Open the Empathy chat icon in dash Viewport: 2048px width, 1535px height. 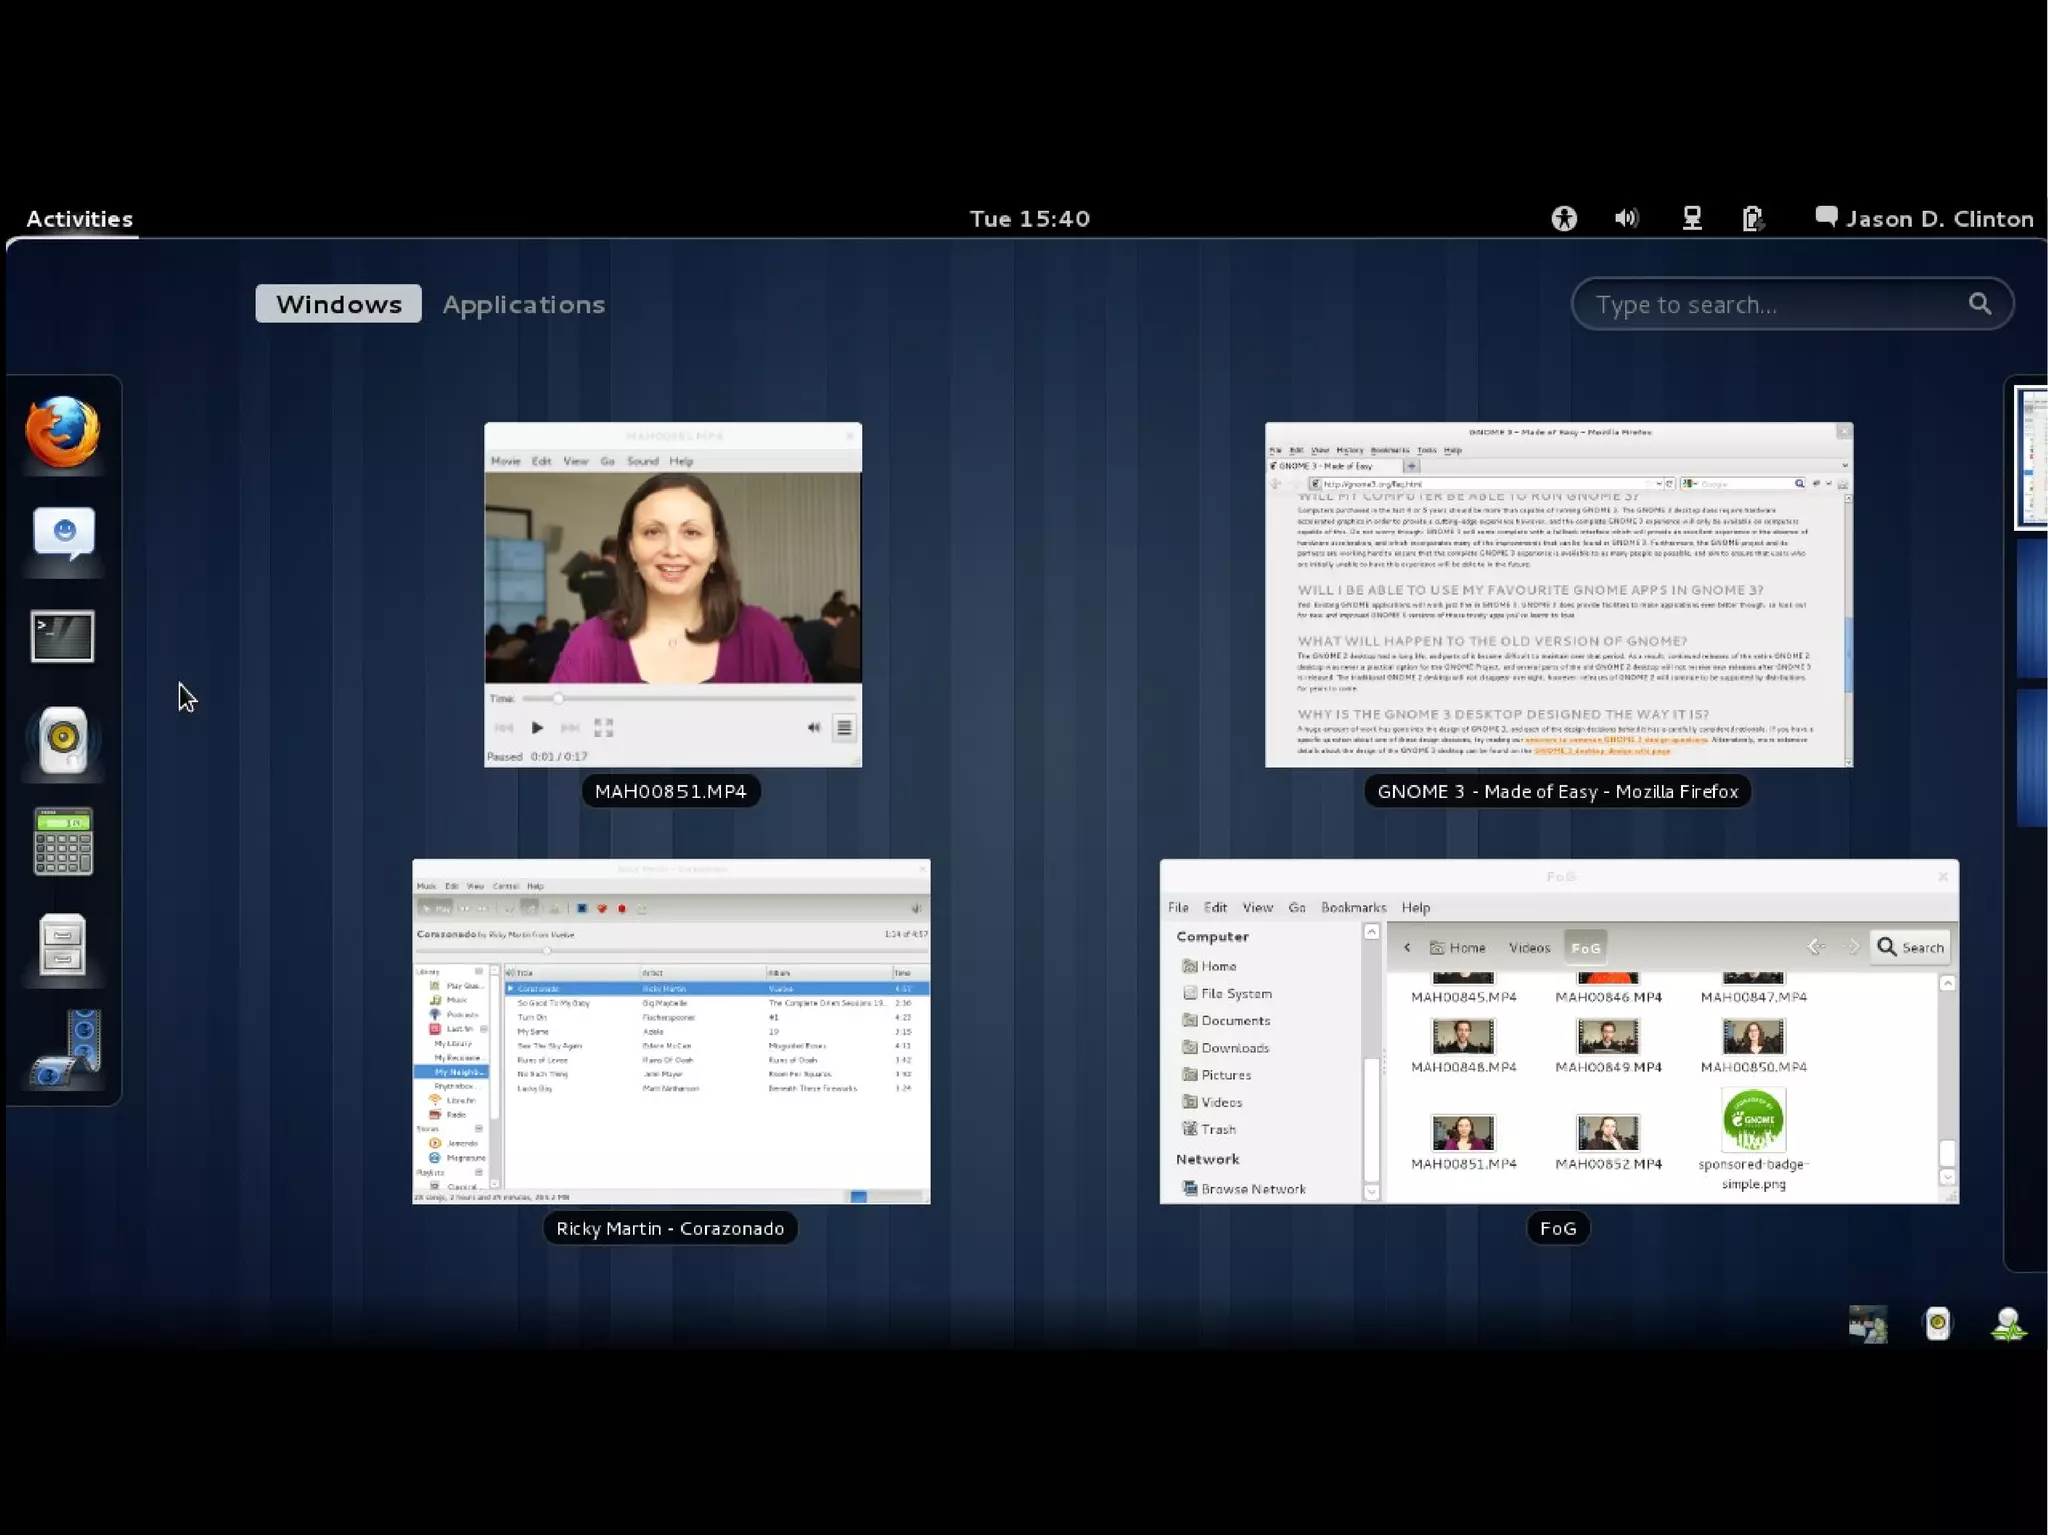point(63,535)
